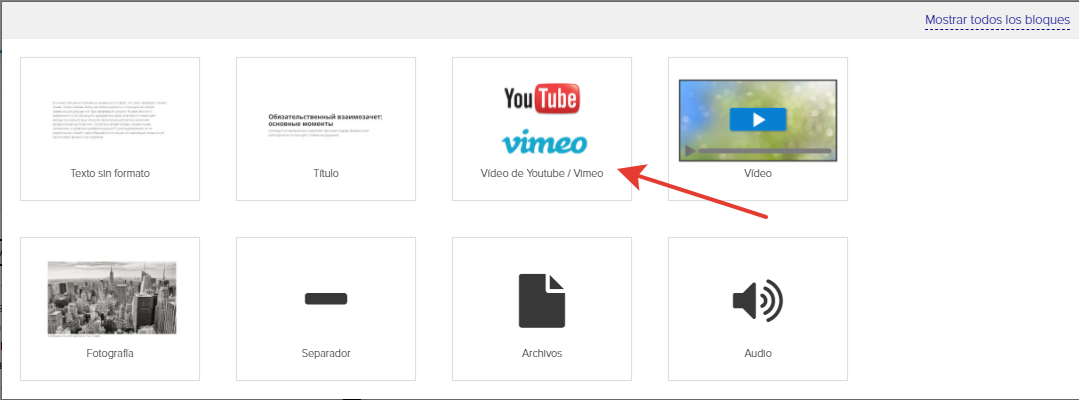Viewport: 1079px width, 400px height.
Task: Click the 'Vídeo' label text
Action: (758, 173)
